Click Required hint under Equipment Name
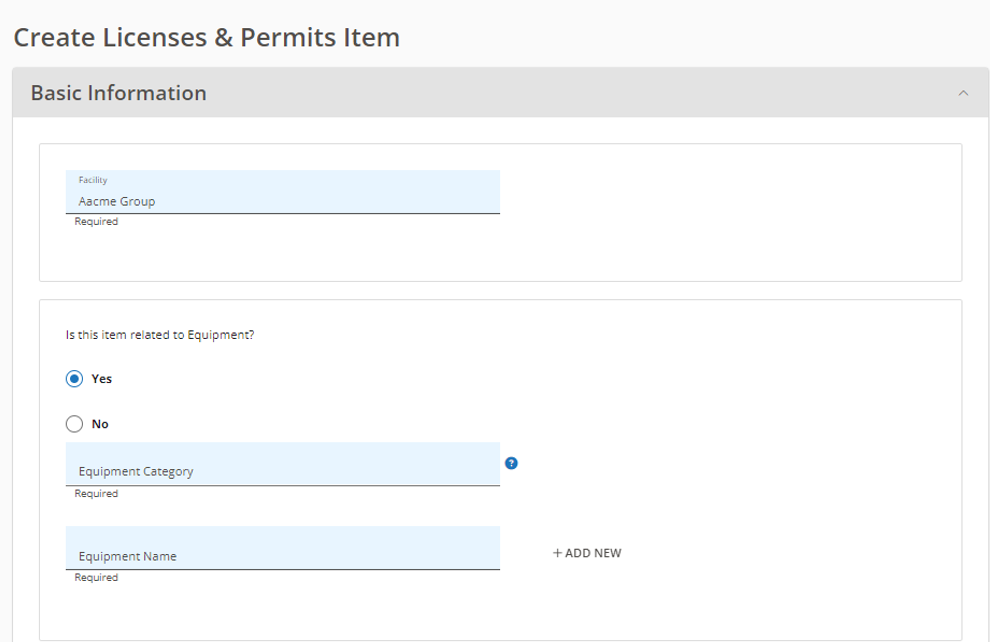 (96, 578)
